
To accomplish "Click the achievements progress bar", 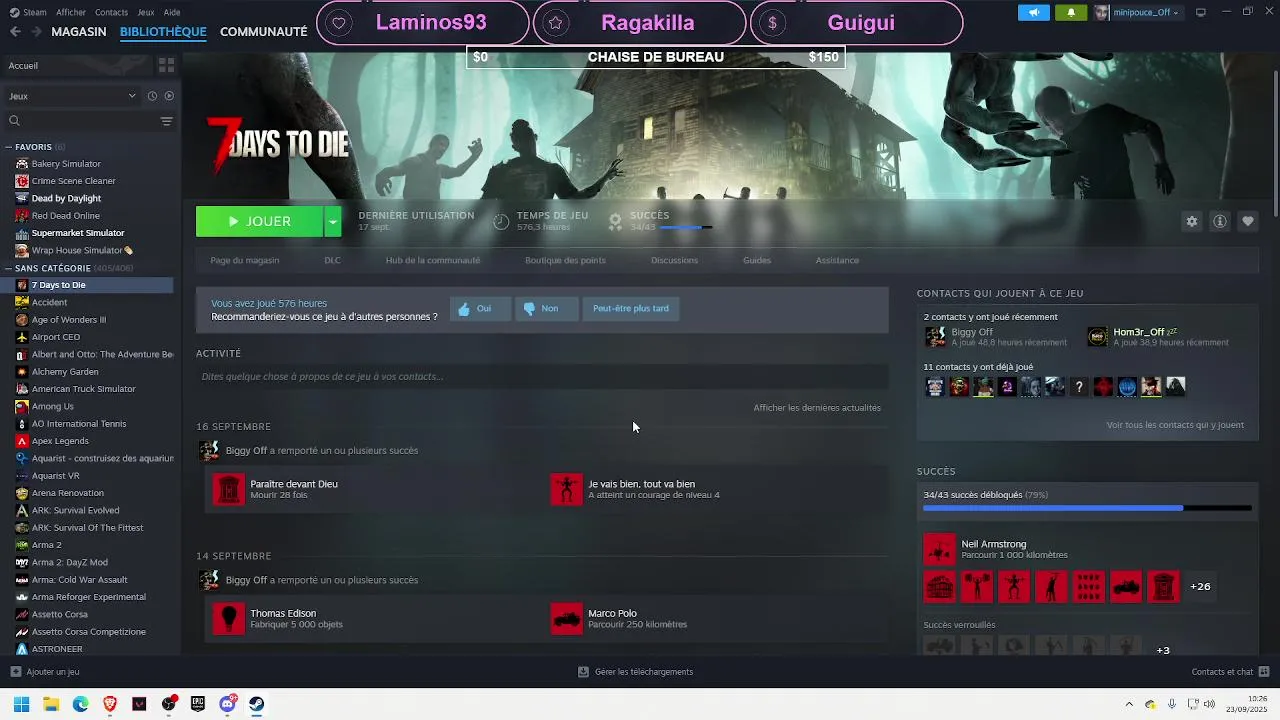I will 1087,508.
